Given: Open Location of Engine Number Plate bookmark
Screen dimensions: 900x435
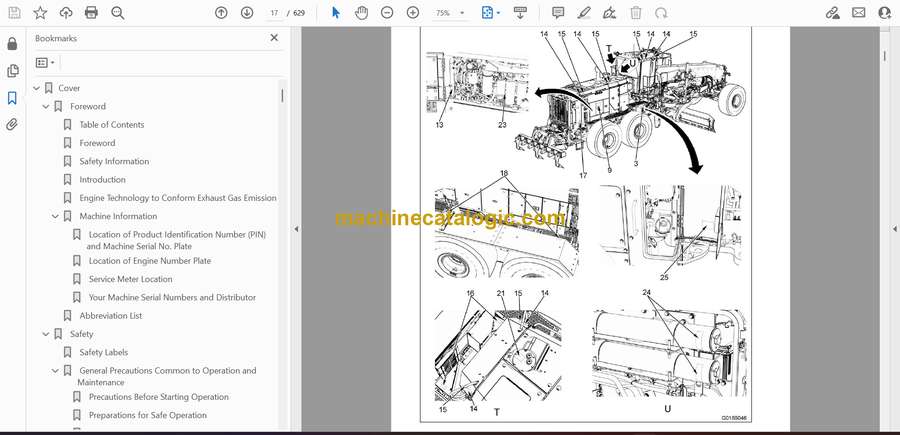Looking at the screenshot, I should [x=150, y=261].
